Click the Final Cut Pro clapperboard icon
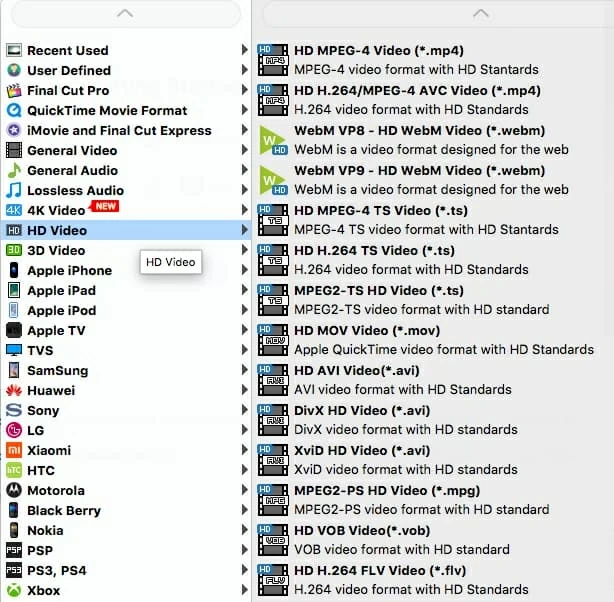Image resolution: width=614 pixels, height=602 pixels. [14, 90]
